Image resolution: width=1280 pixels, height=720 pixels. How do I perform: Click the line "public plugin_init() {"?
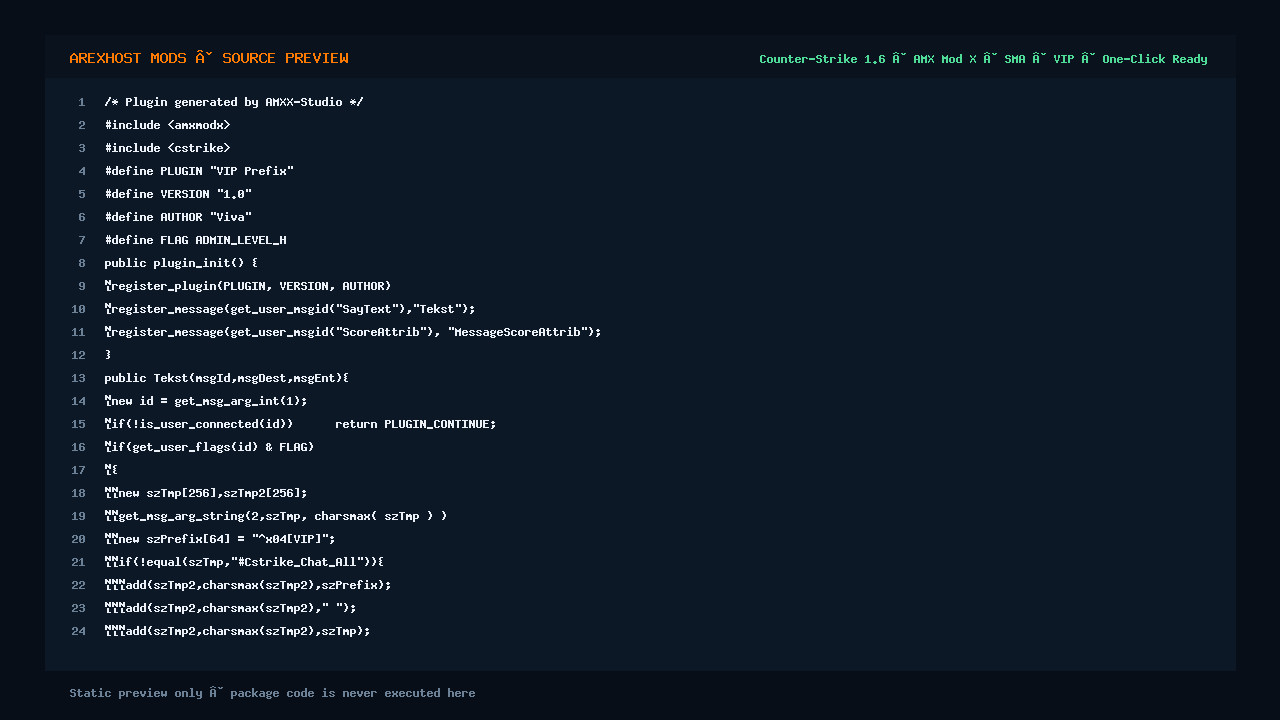click(181, 263)
